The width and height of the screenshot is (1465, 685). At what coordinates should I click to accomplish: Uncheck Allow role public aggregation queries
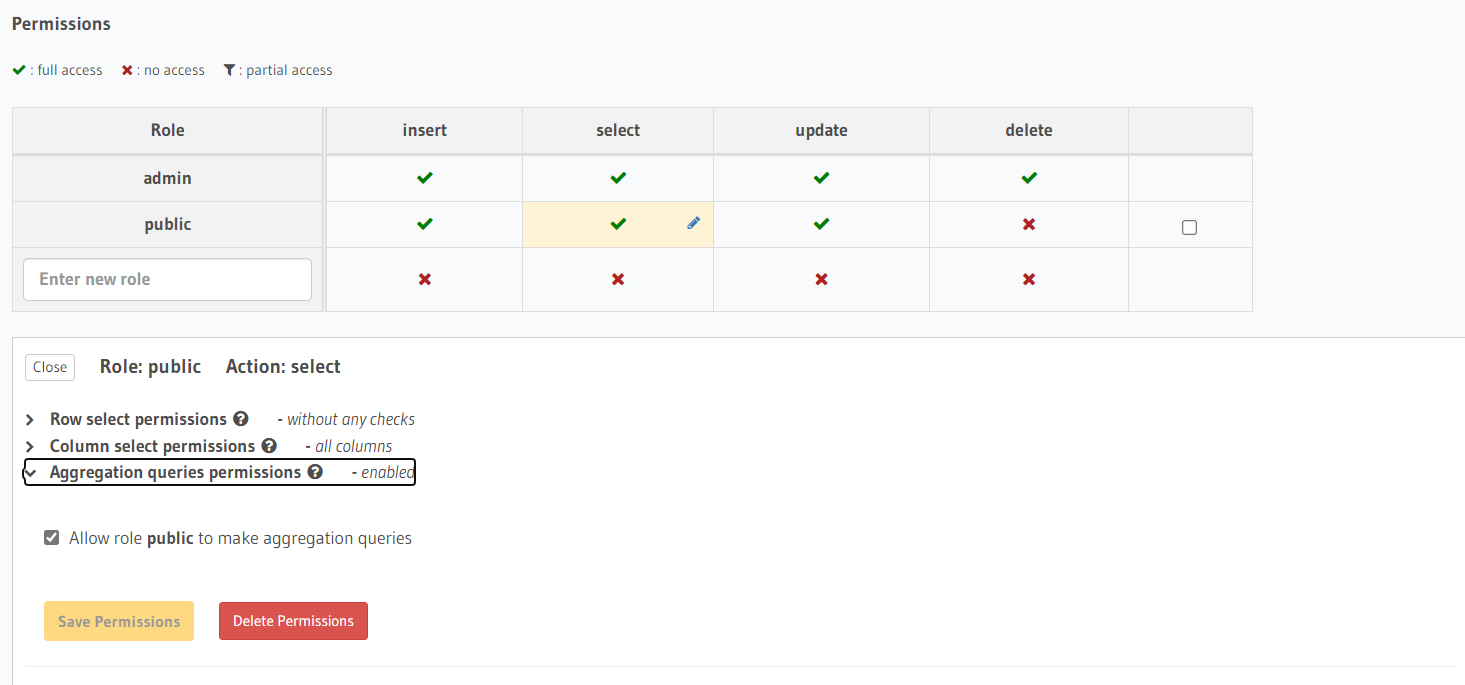pos(52,538)
